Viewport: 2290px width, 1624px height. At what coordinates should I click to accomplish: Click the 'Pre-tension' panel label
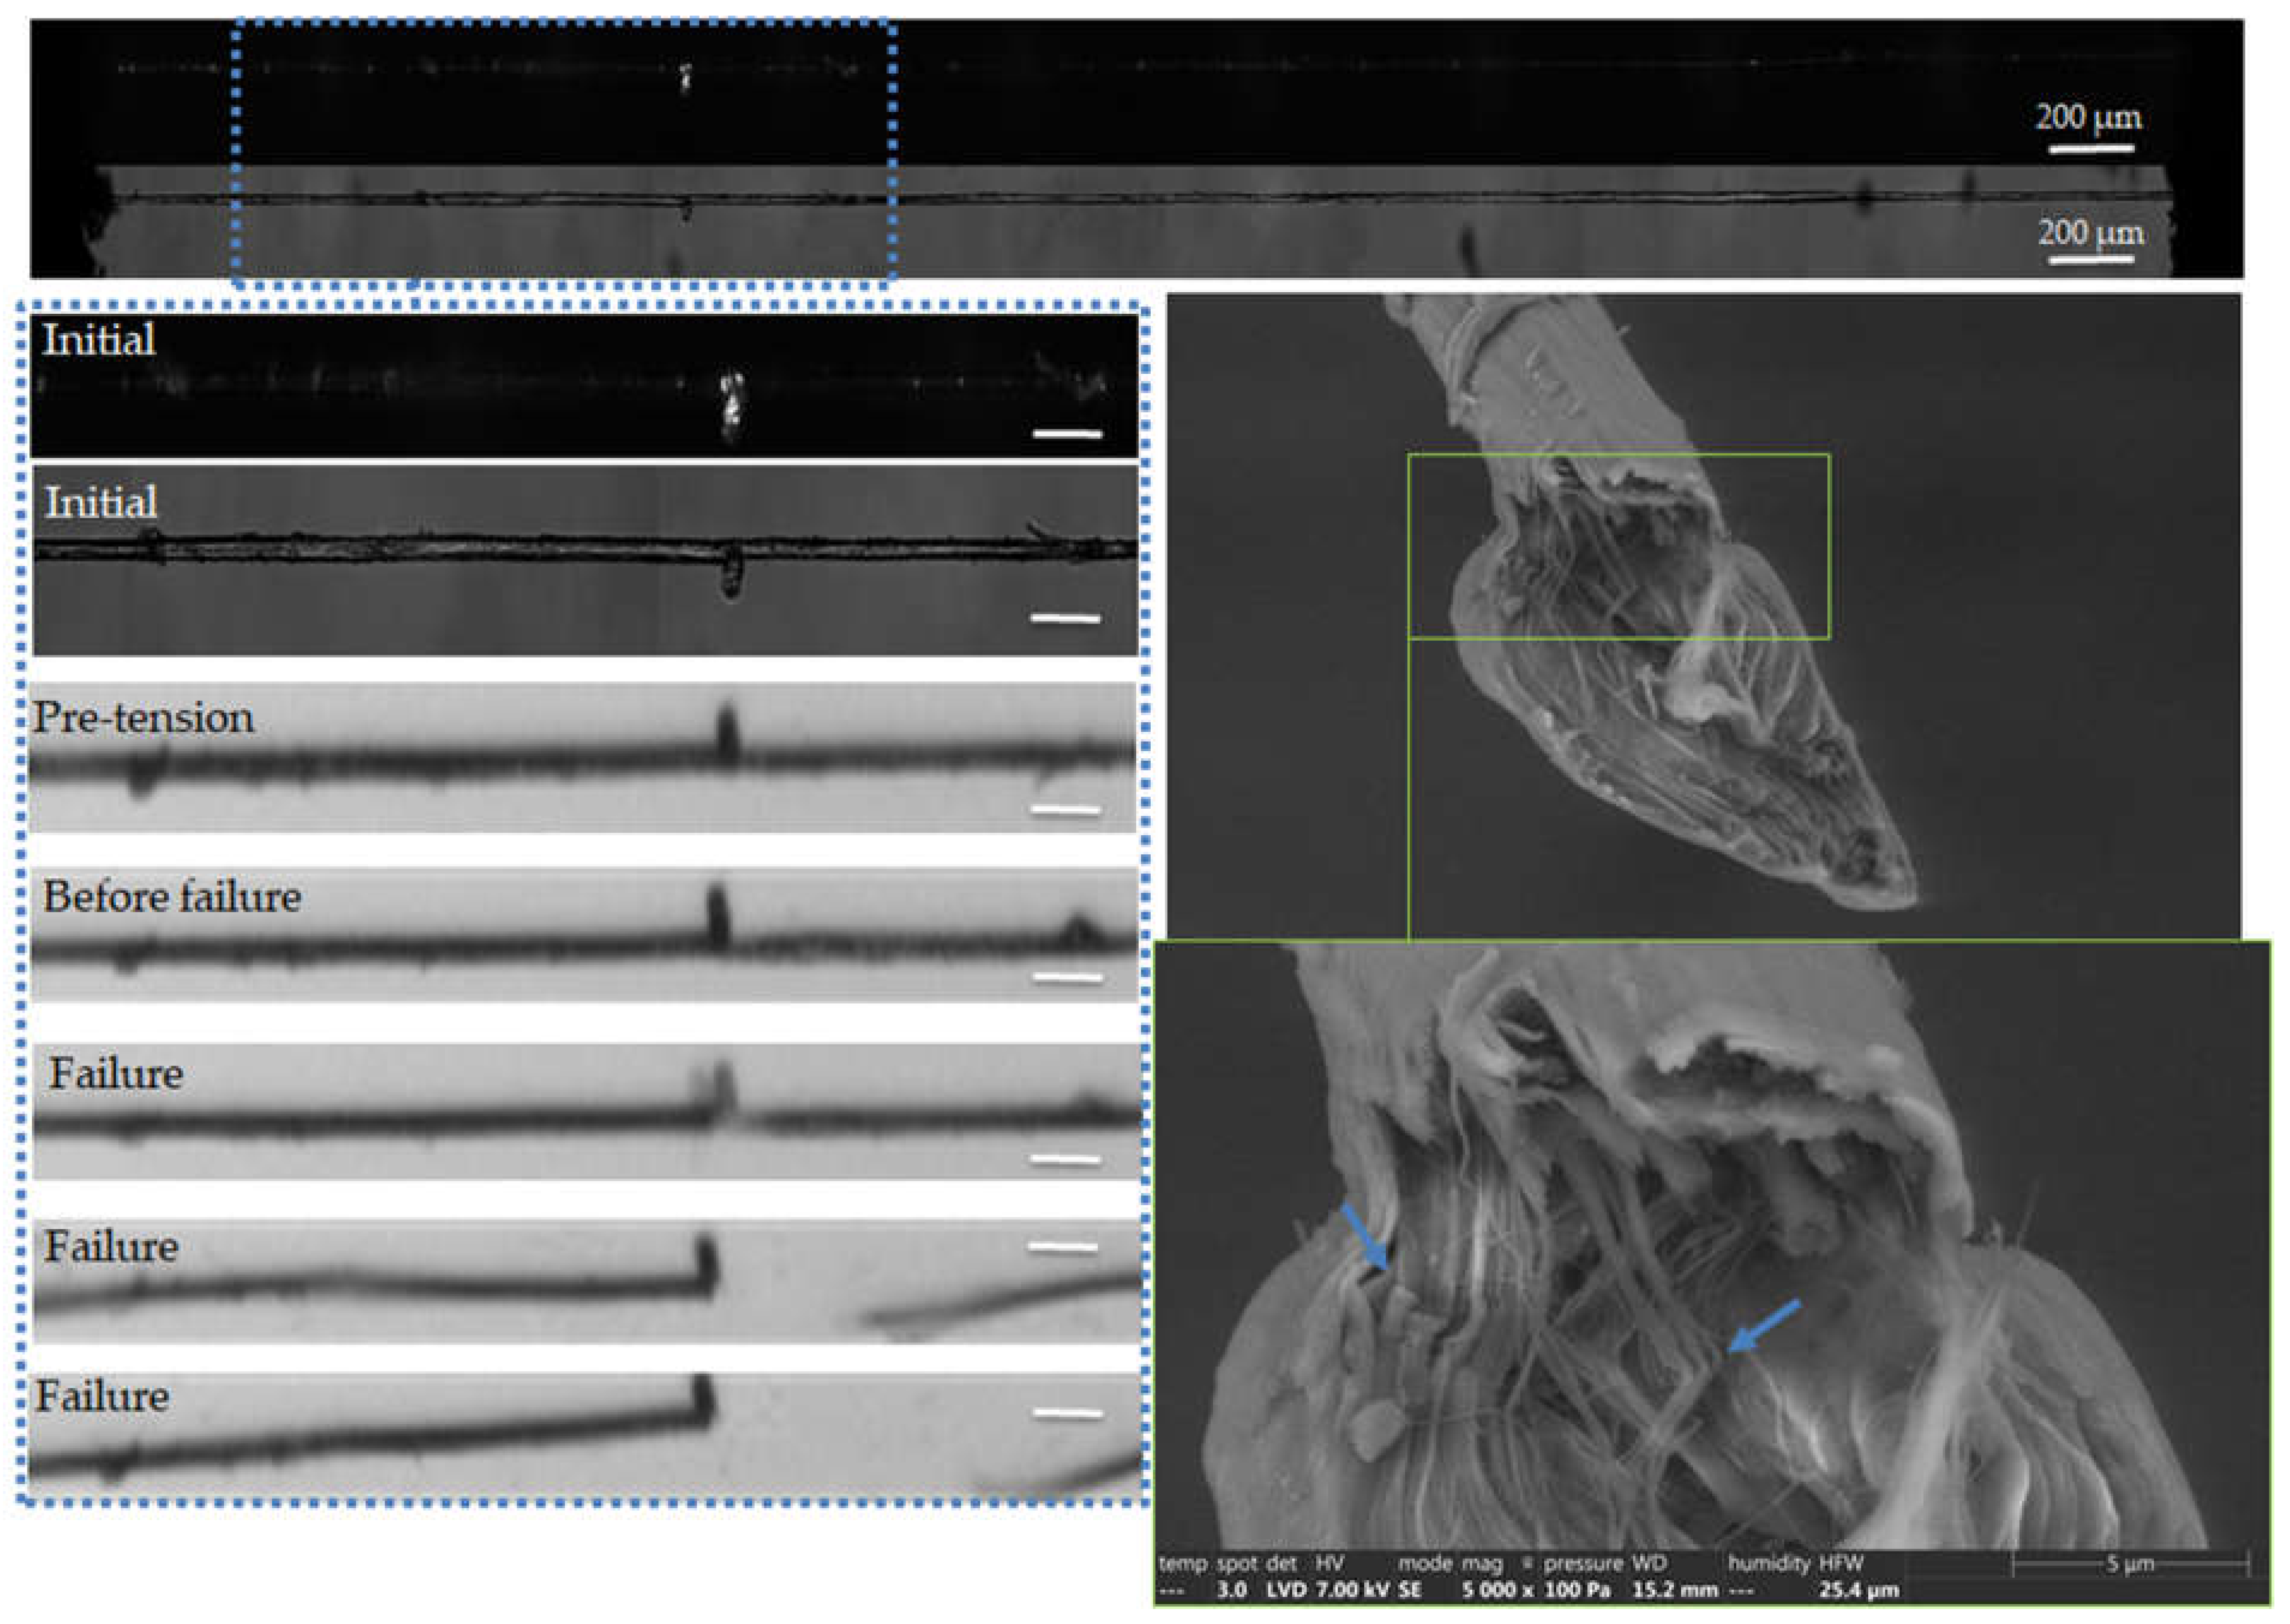[x=144, y=718]
